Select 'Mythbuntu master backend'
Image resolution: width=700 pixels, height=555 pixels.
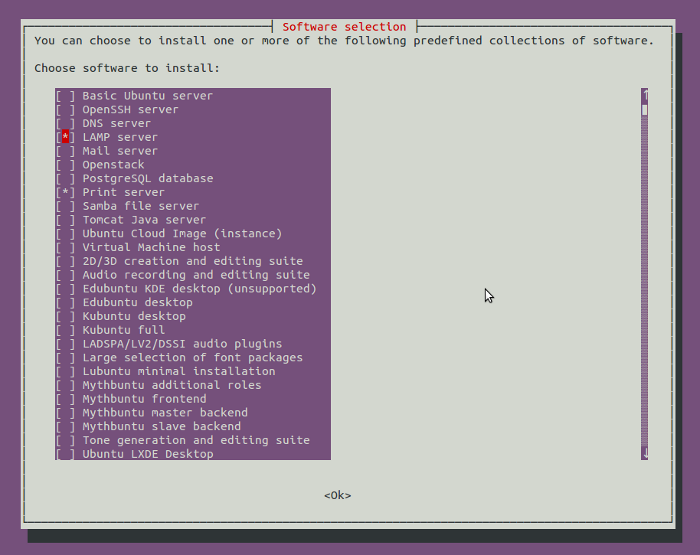pos(193,413)
